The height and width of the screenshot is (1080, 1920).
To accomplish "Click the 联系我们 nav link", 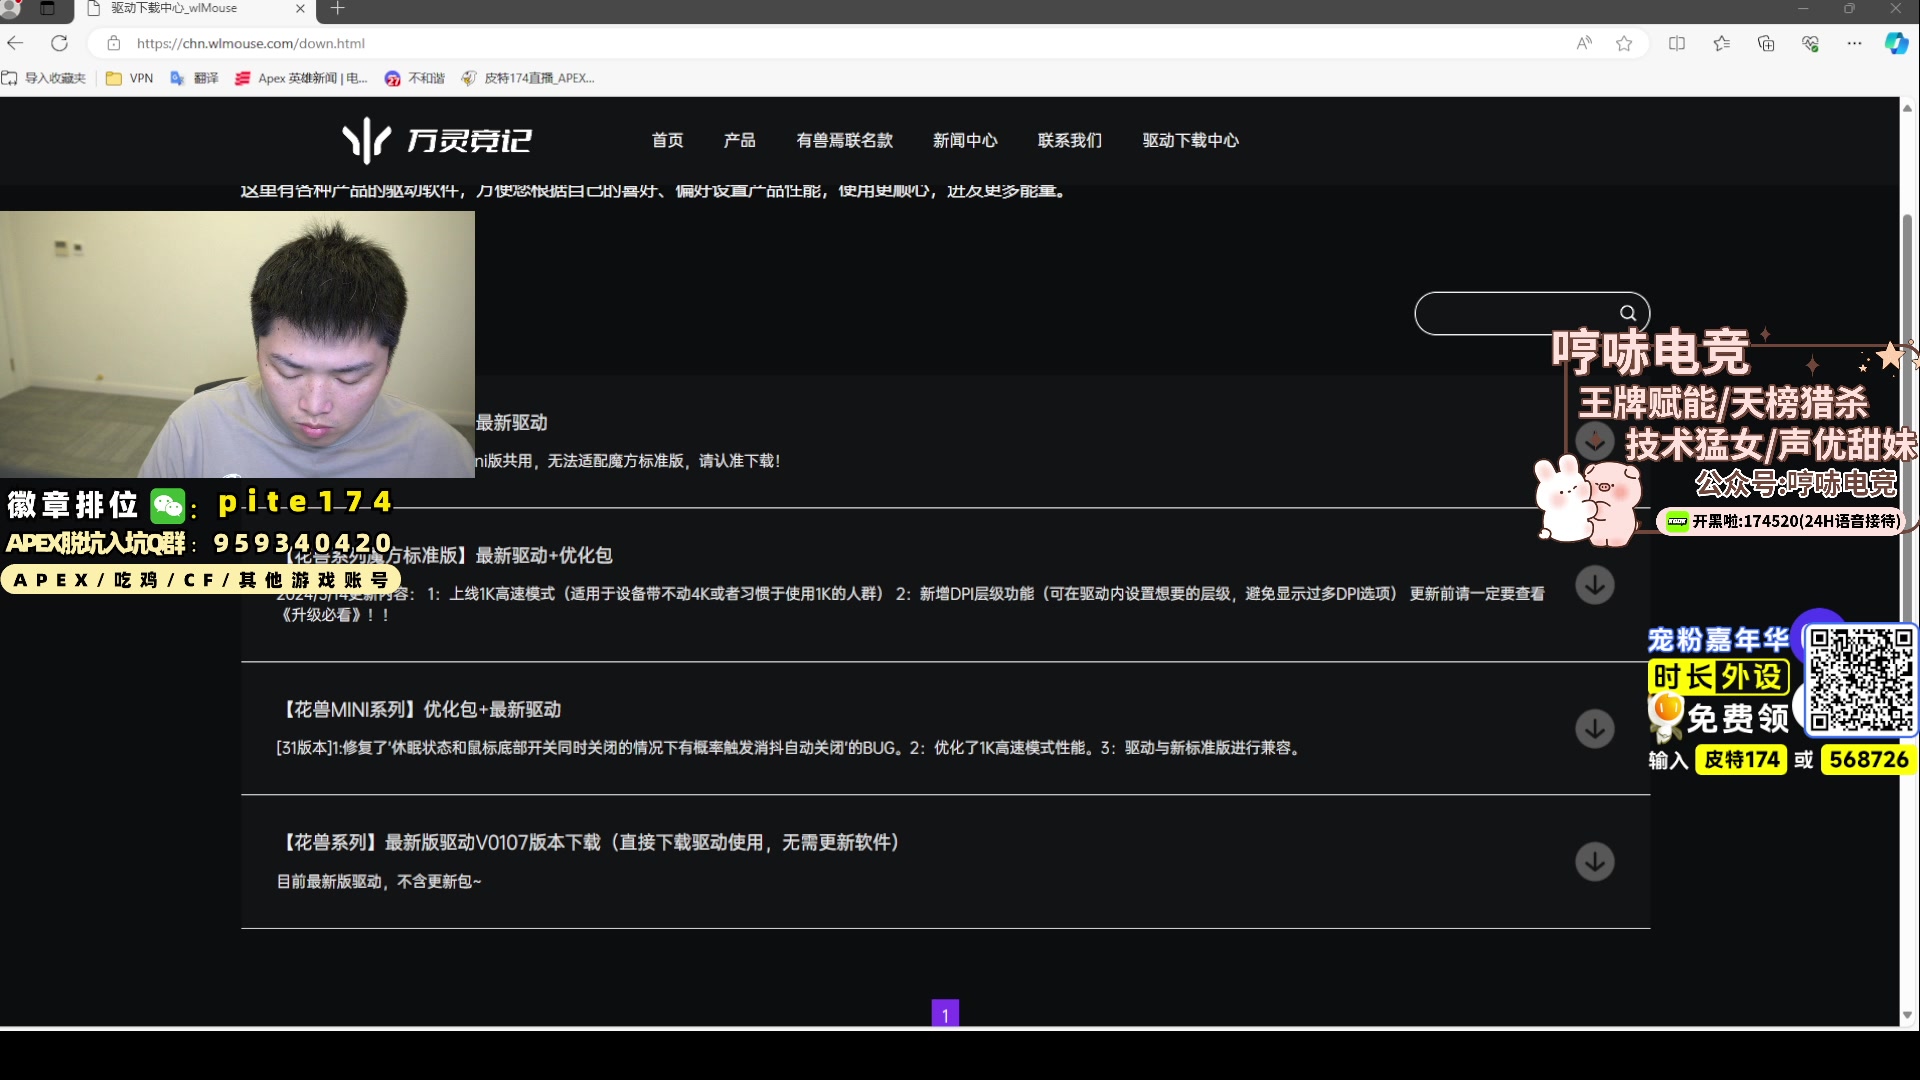I will (x=1069, y=140).
